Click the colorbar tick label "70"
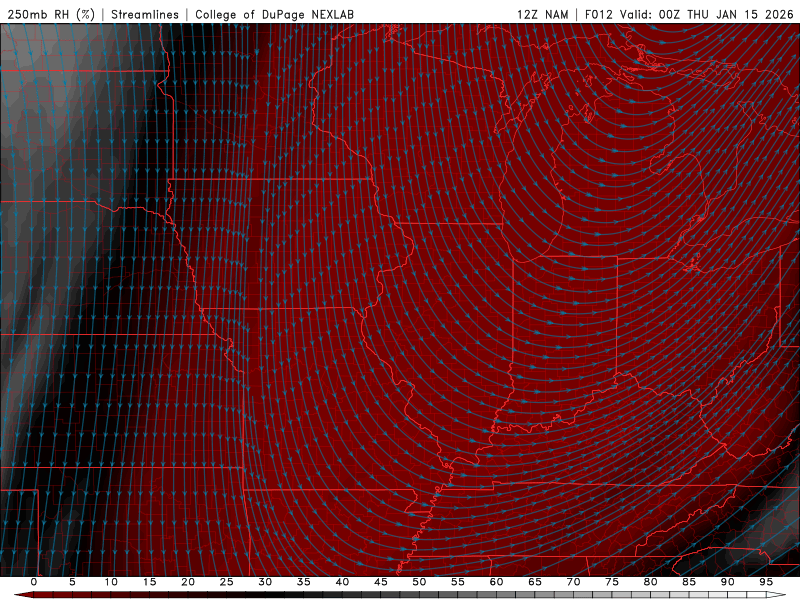The image size is (800, 600). pos(573,582)
